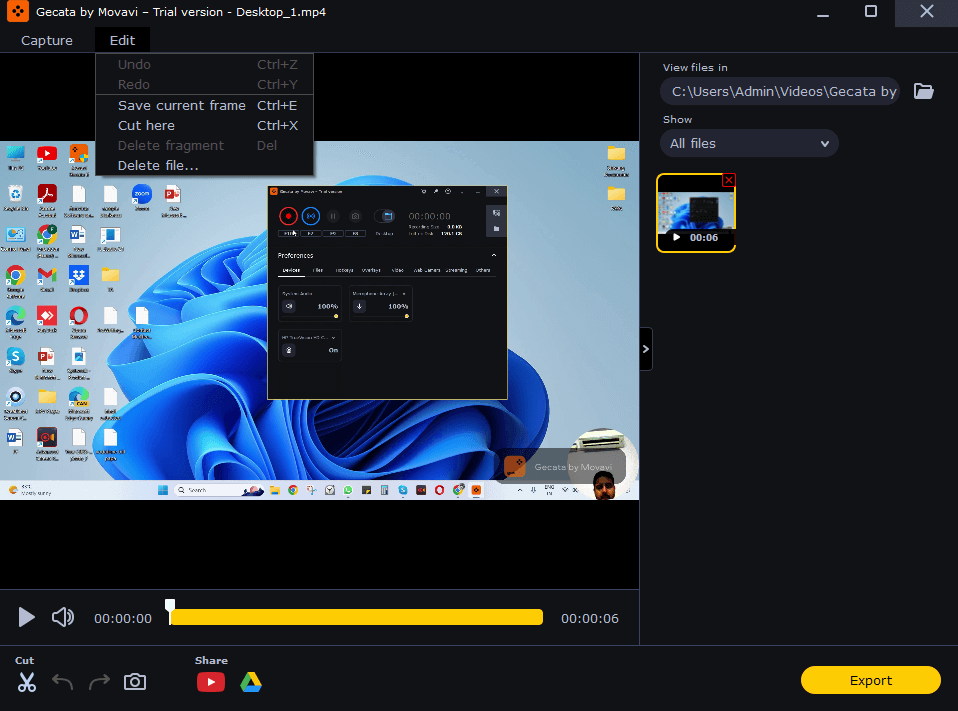Choose Cut here from Edit menu
The image size is (958, 711).
tap(205, 125)
